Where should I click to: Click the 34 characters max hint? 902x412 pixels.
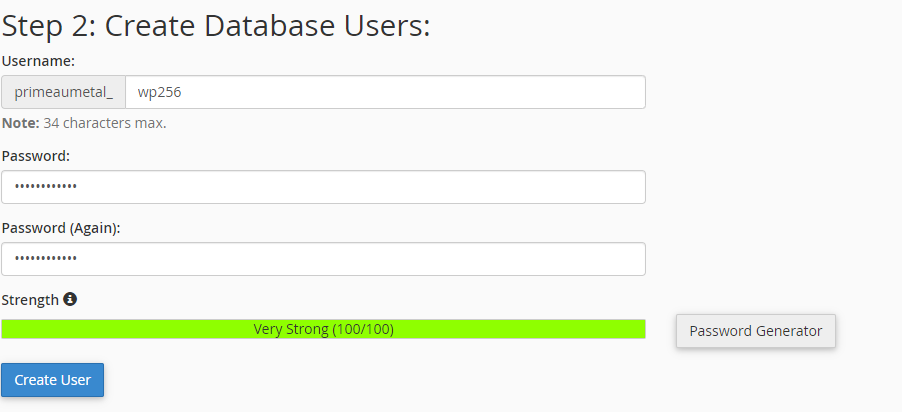click(x=105, y=123)
